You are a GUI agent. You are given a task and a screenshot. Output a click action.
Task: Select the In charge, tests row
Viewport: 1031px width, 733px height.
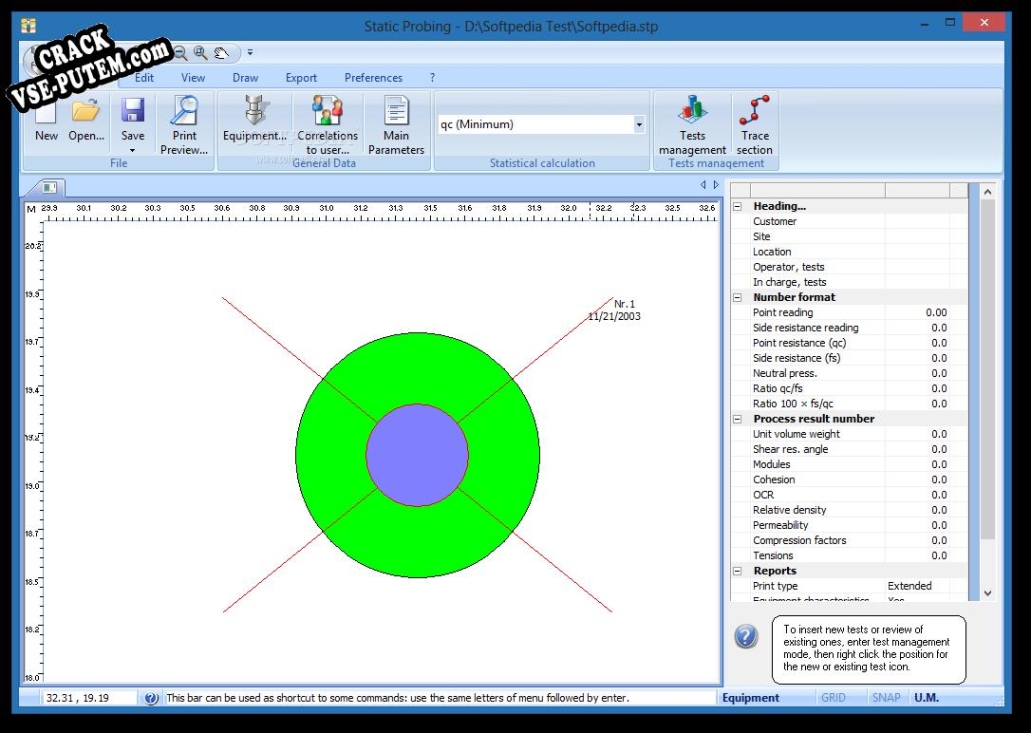(x=849, y=282)
